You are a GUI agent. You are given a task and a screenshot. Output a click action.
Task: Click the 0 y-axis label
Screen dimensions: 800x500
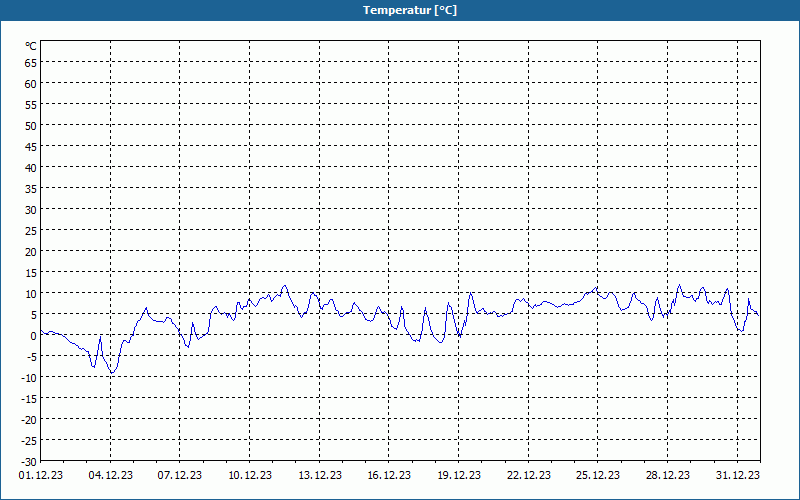pyautogui.click(x=34, y=336)
